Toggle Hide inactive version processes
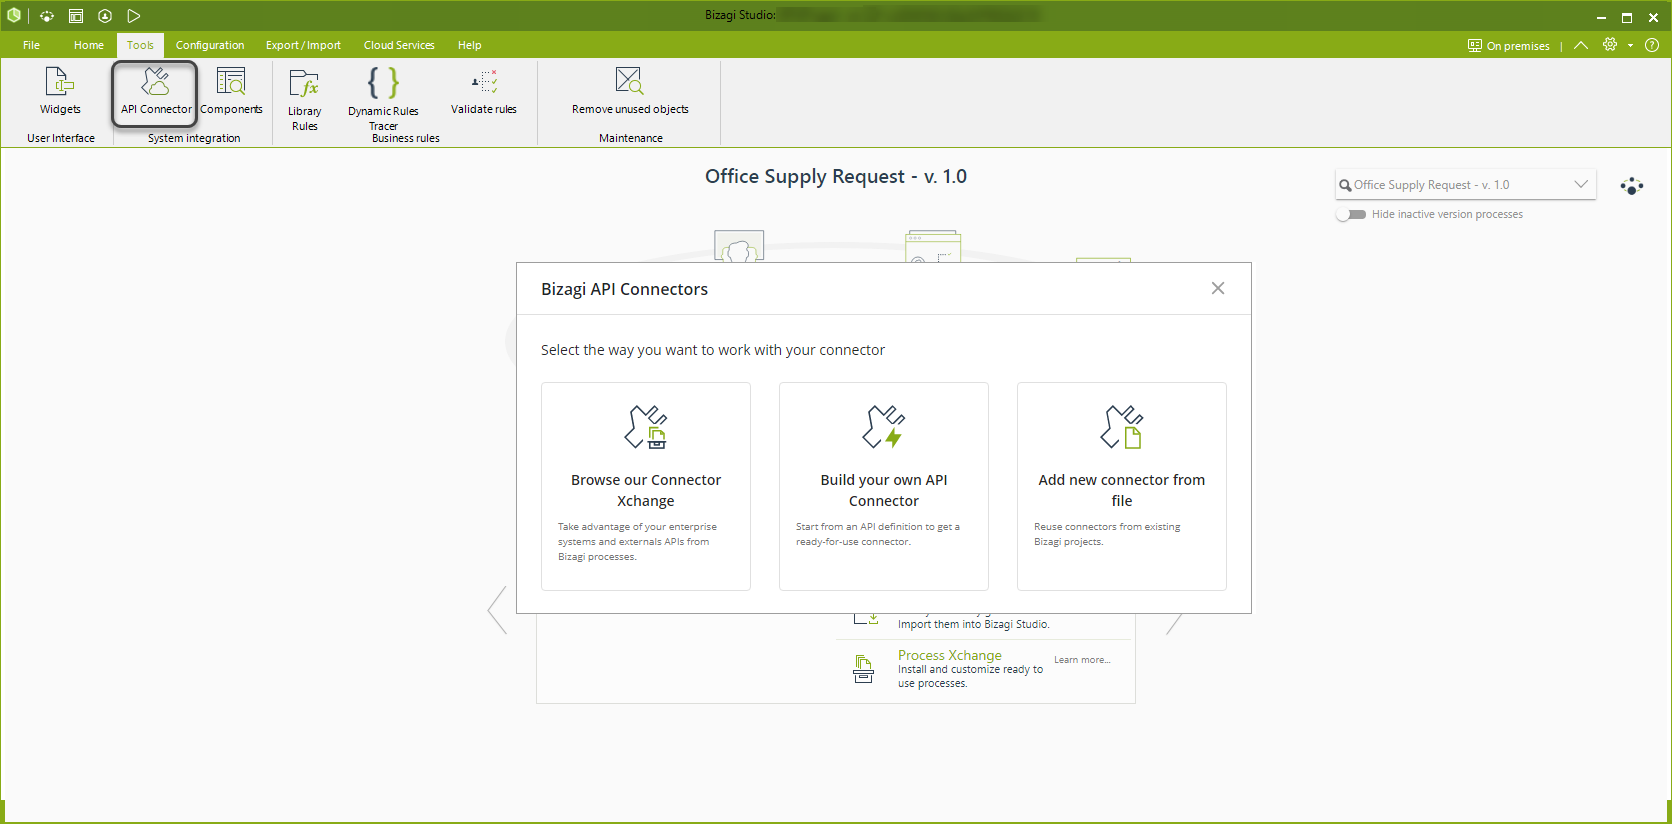Image resolution: width=1672 pixels, height=824 pixels. [x=1352, y=214]
